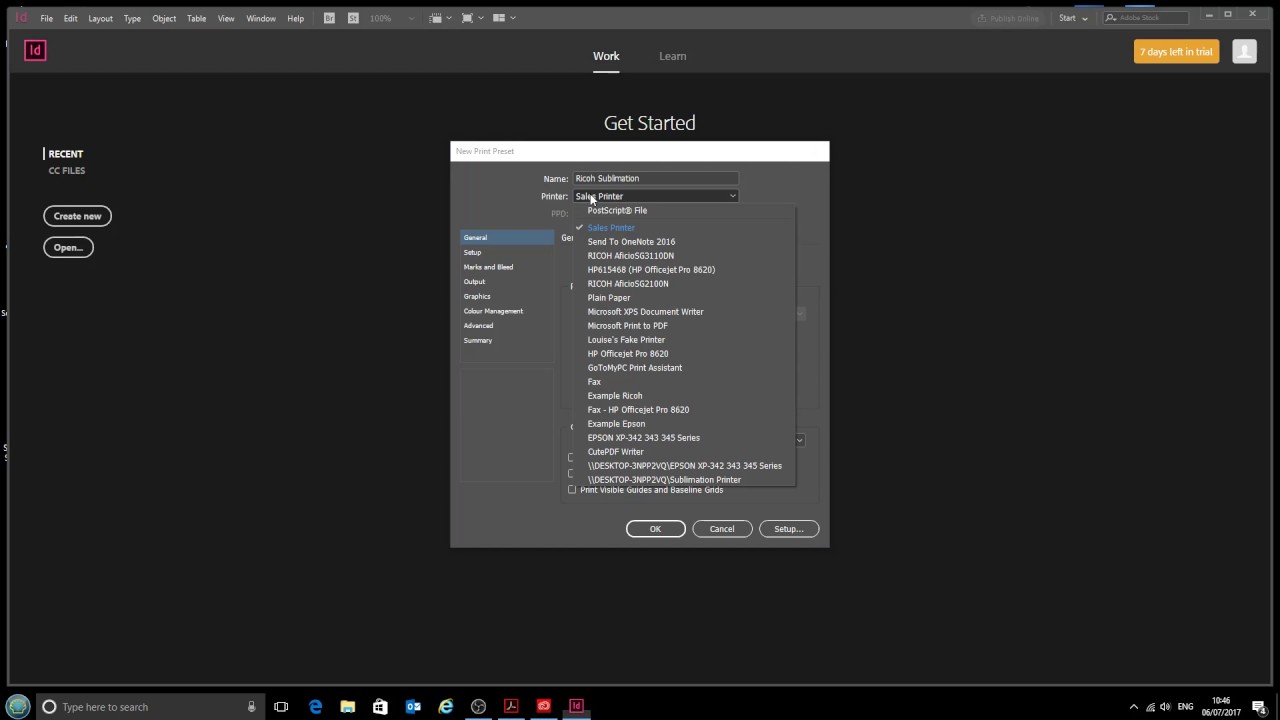Select Graphics in the preset category list
1280x720 pixels.
(x=507, y=296)
